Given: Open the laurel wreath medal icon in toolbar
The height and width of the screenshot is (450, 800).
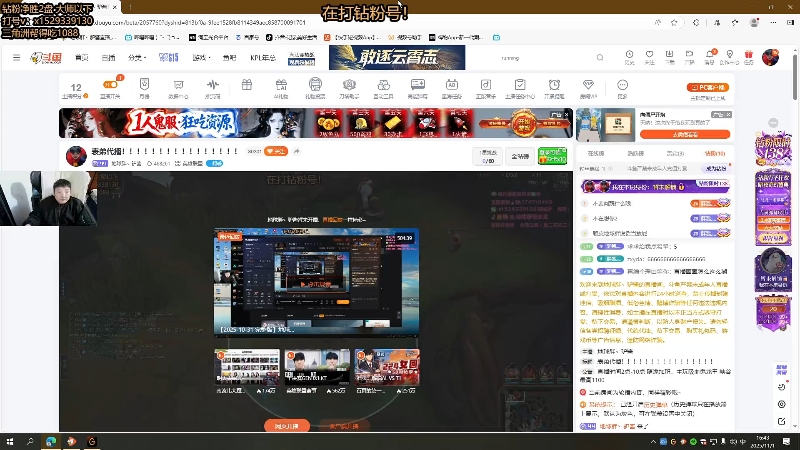Looking at the screenshot, I should (x=349, y=85).
